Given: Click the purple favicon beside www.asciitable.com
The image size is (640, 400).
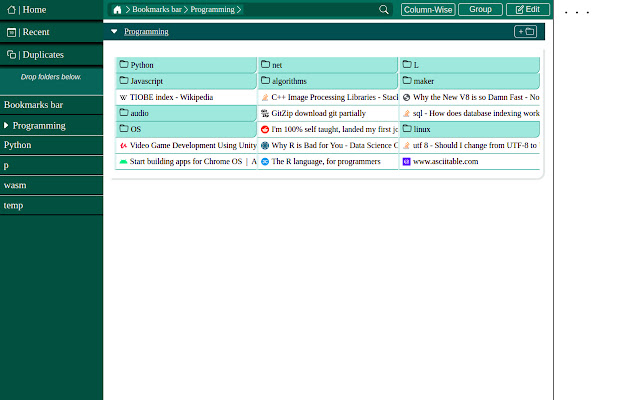Looking at the screenshot, I should point(406,162).
